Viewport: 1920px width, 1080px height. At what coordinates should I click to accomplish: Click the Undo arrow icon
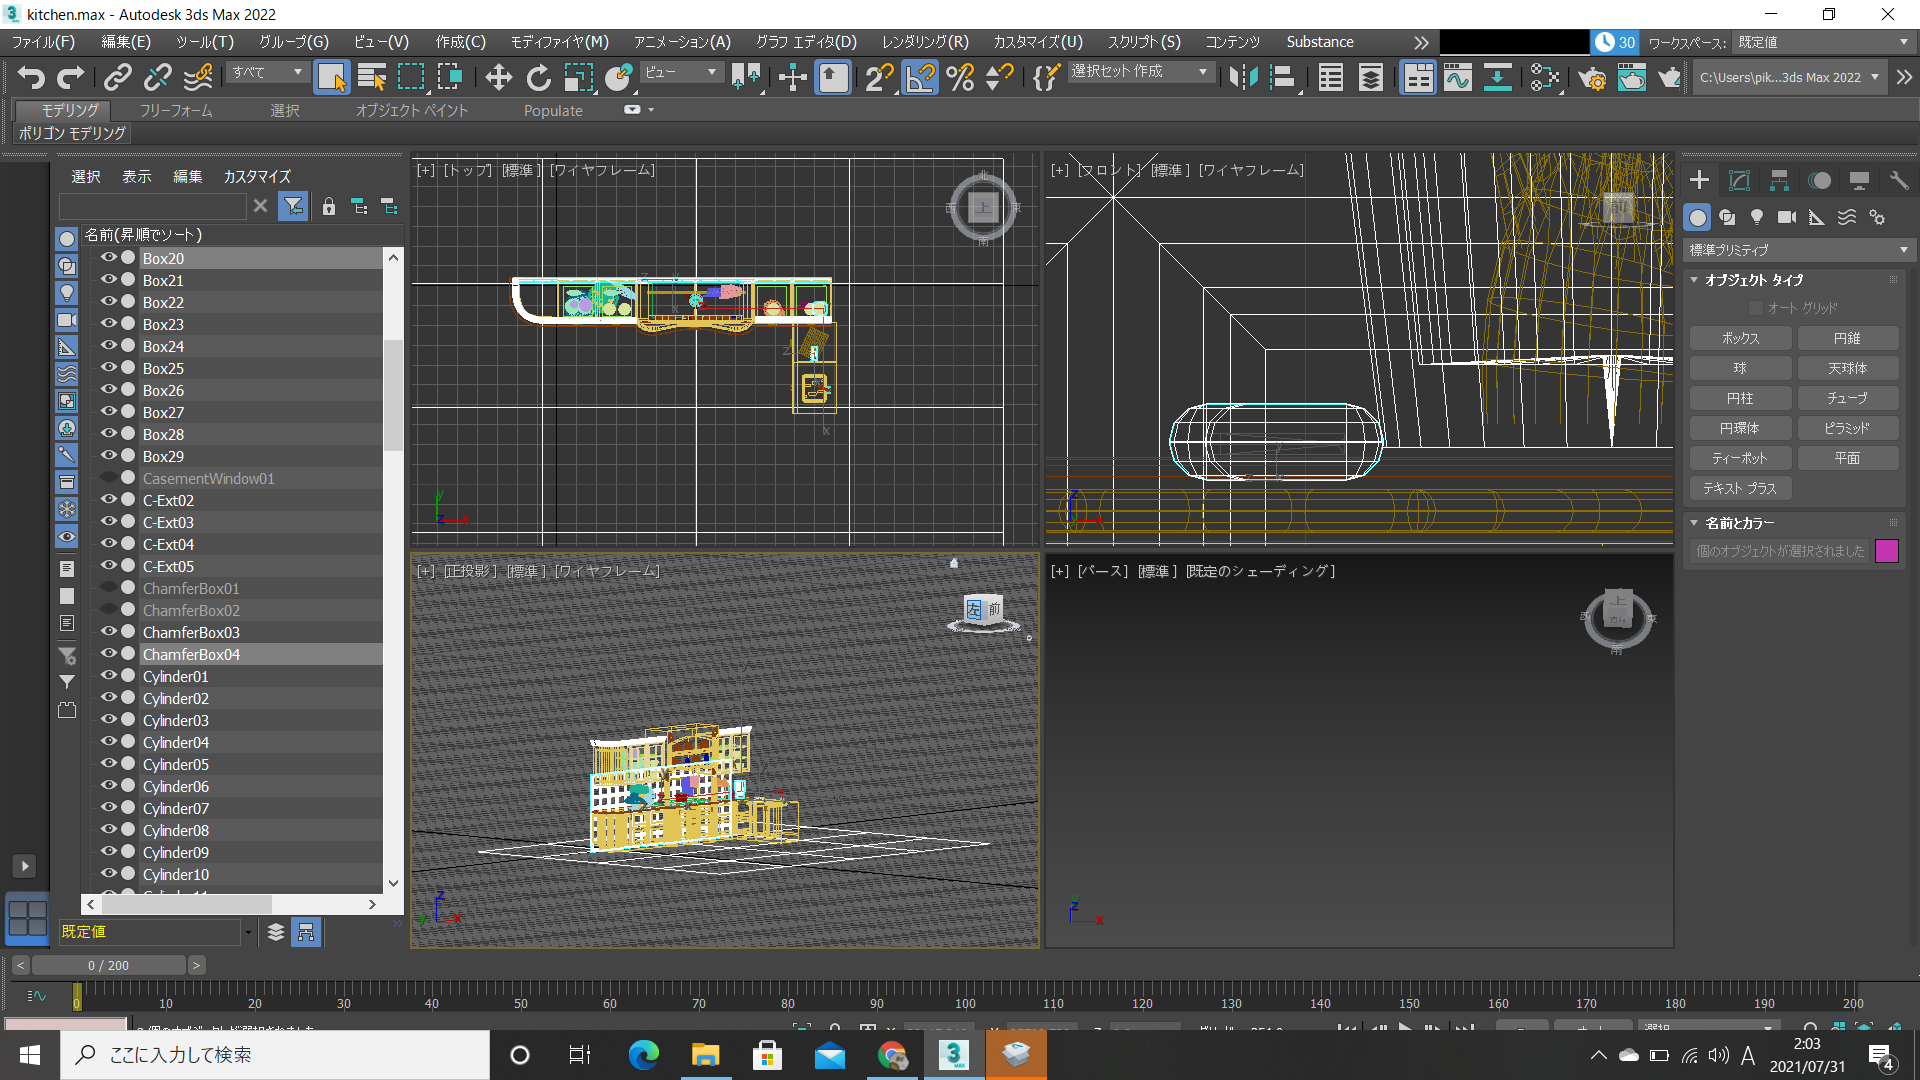click(x=31, y=77)
